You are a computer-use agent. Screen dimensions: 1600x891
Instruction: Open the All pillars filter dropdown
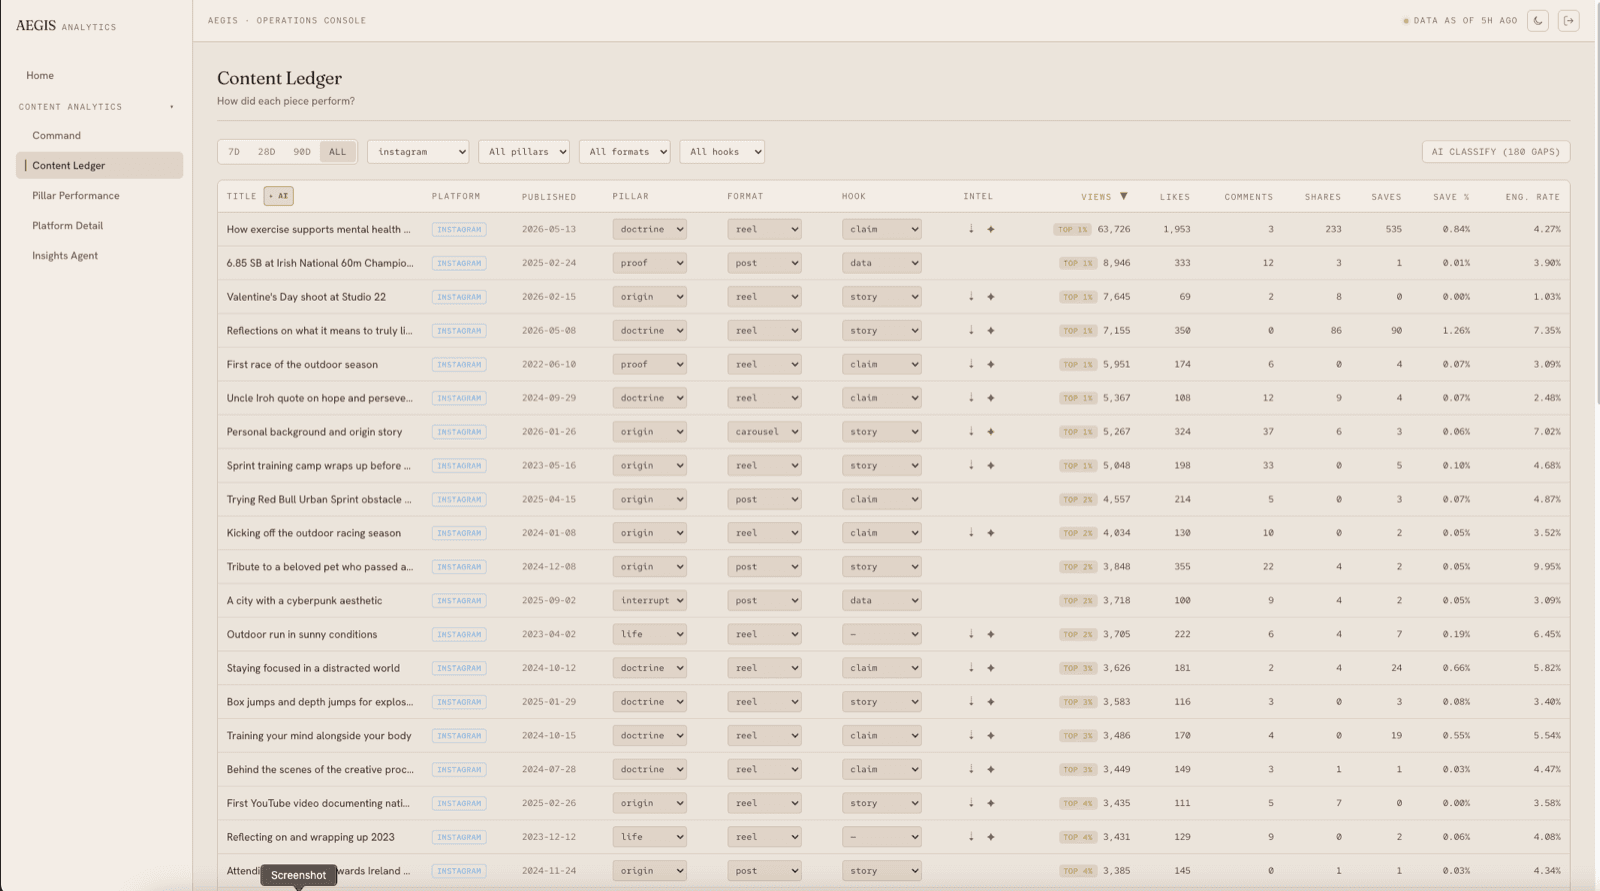tap(524, 152)
